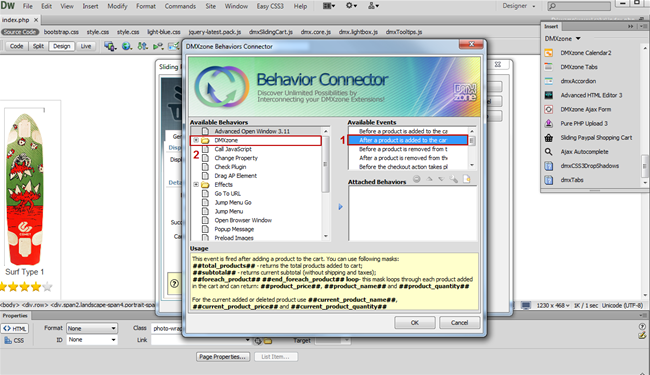Switch Properties panel to CSS mode
650x375 pixels.
click(x=15, y=340)
